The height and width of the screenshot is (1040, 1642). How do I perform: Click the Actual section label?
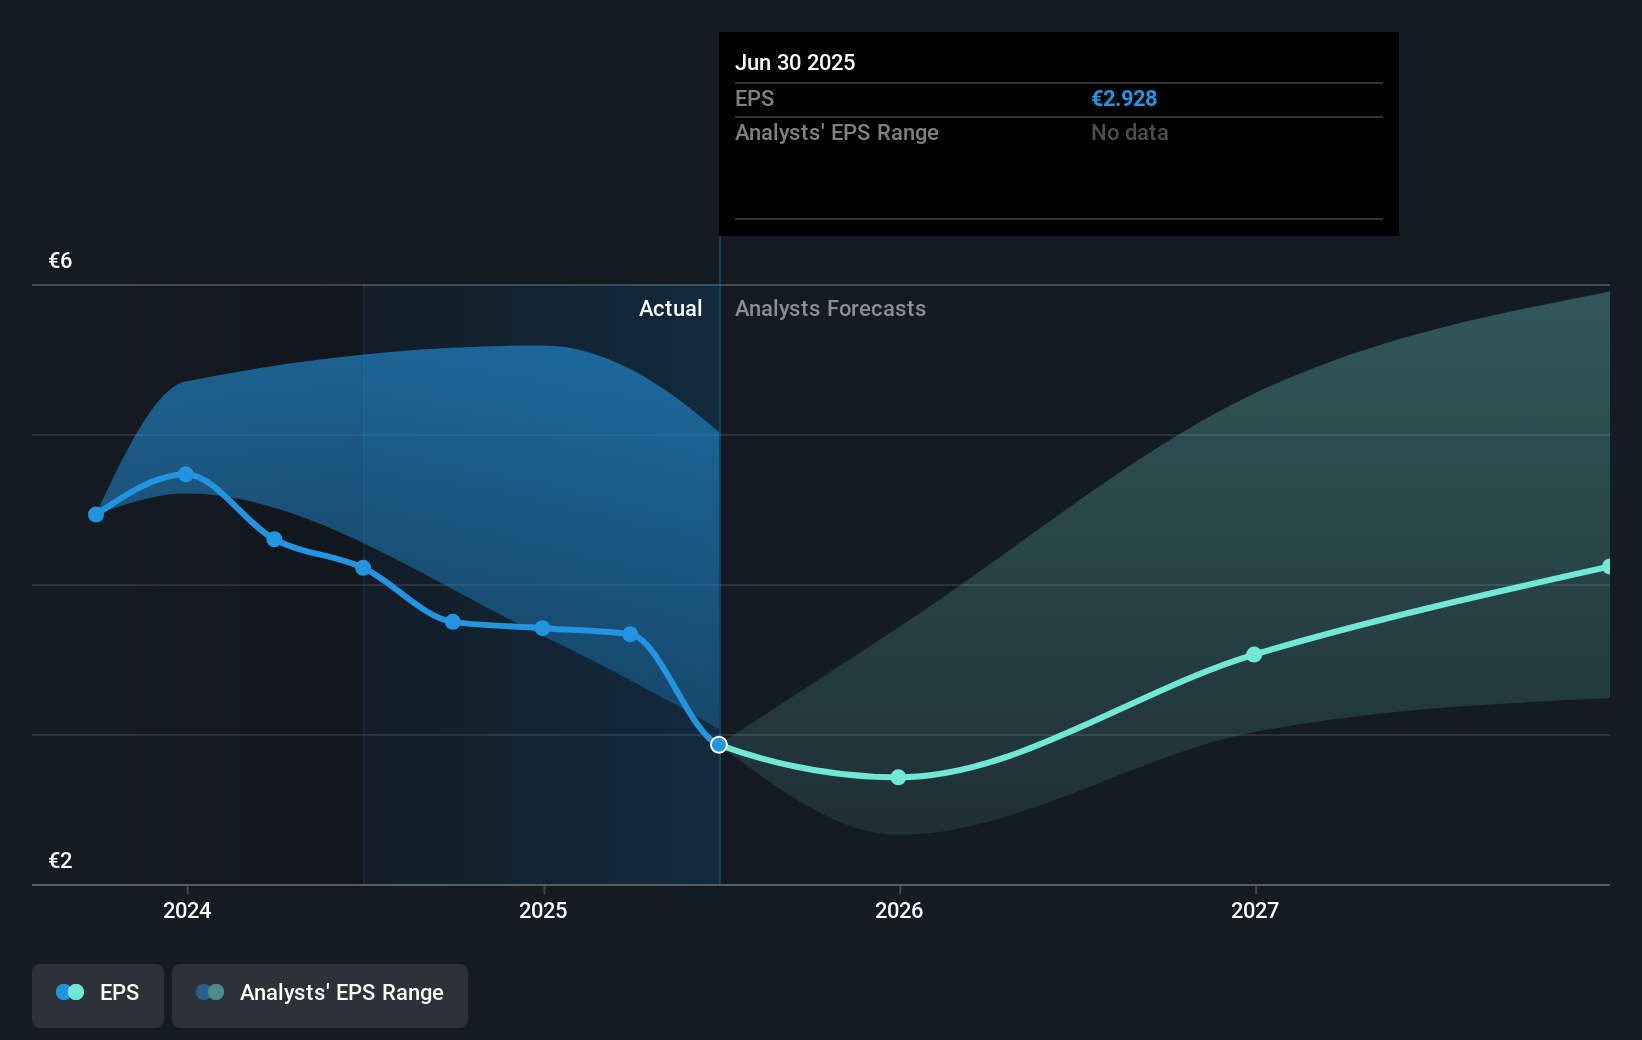[x=670, y=309]
